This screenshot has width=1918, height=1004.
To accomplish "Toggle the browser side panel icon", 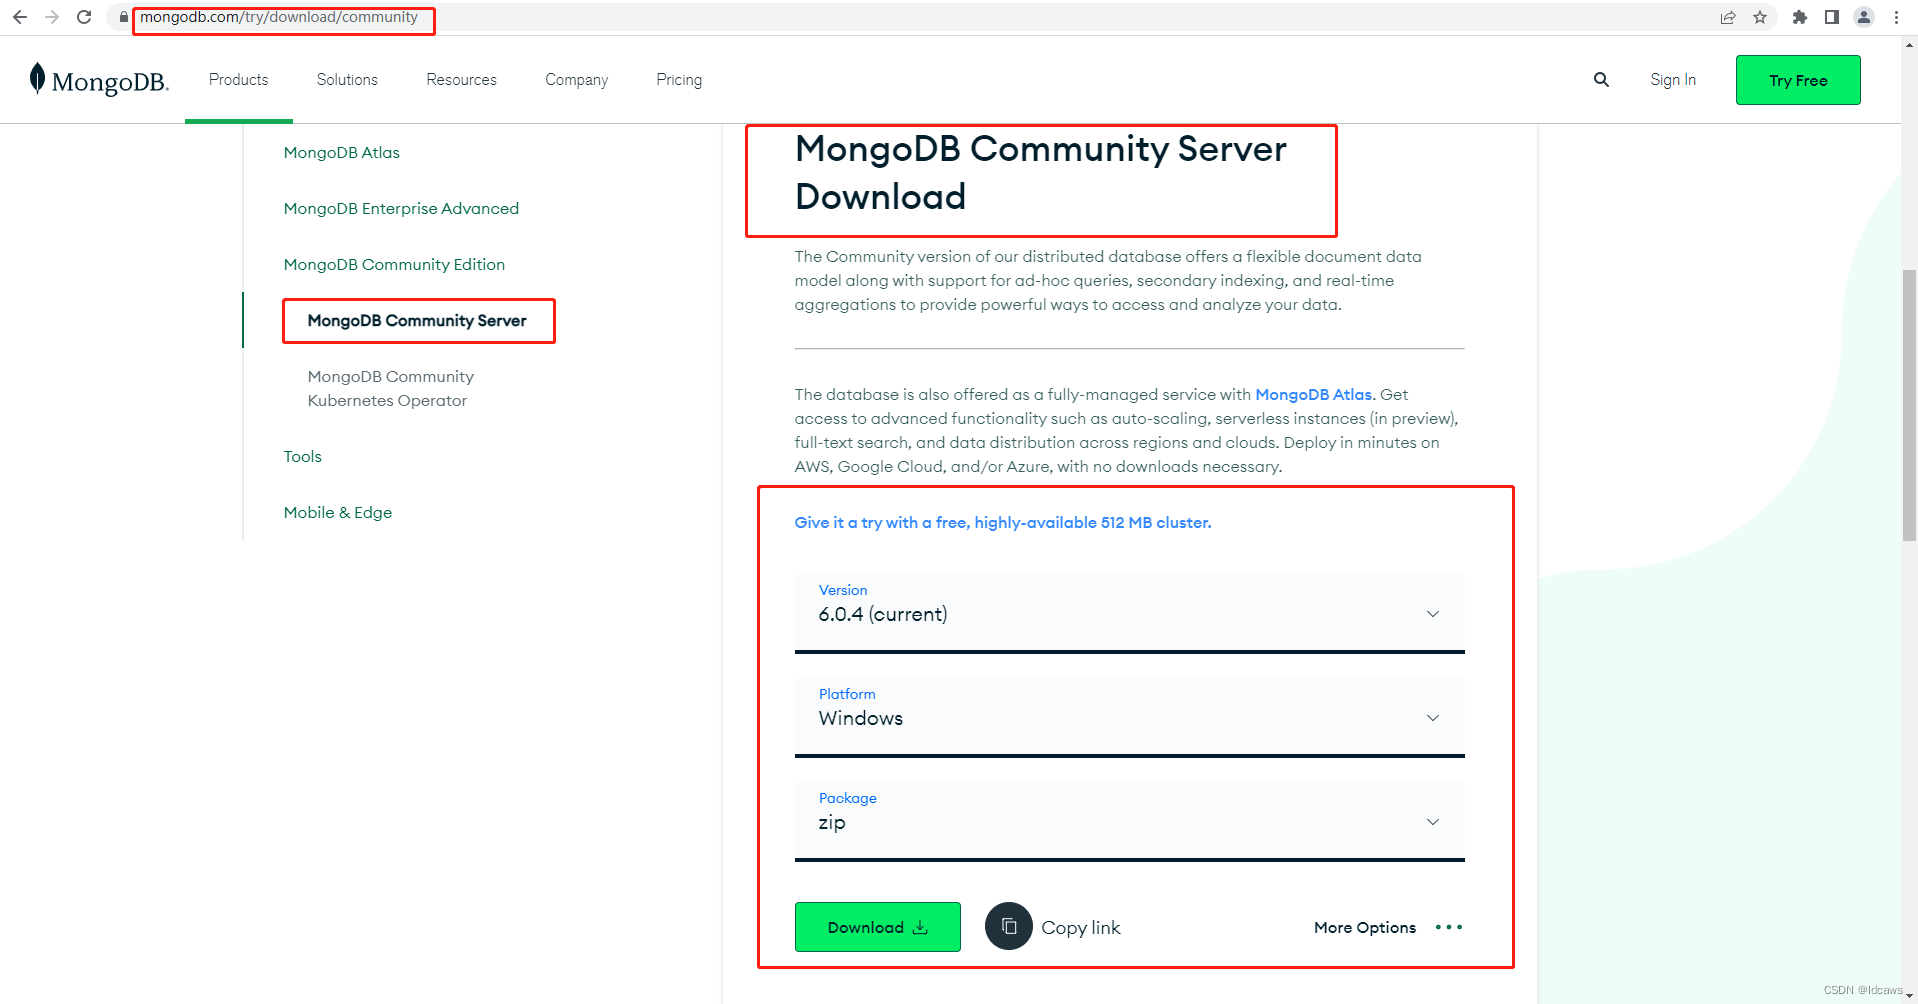I will pyautogui.click(x=1832, y=17).
